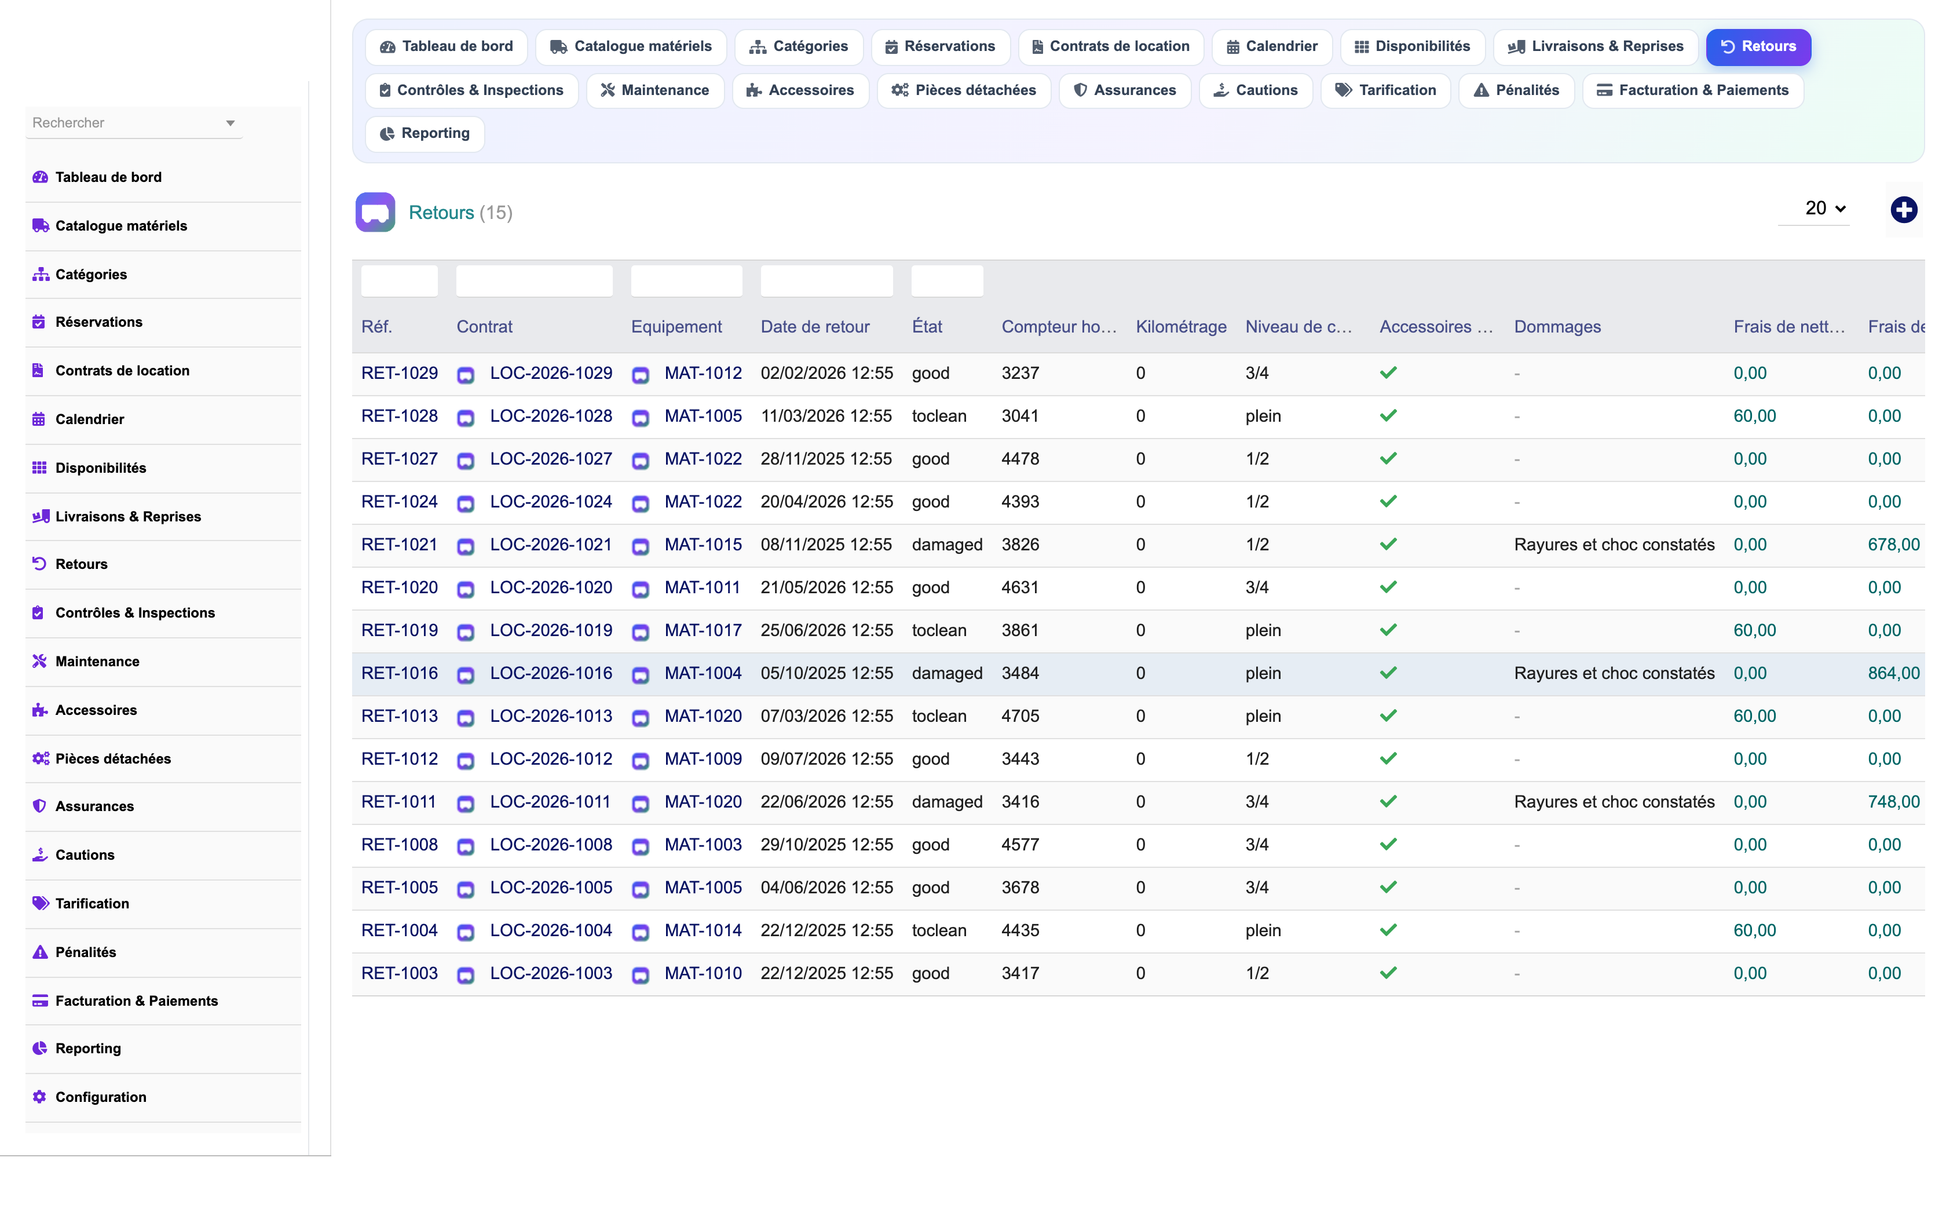The width and height of the screenshot is (1946, 1205).
Task: Switch to the Catalogue matériels top tab
Action: [x=631, y=47]
